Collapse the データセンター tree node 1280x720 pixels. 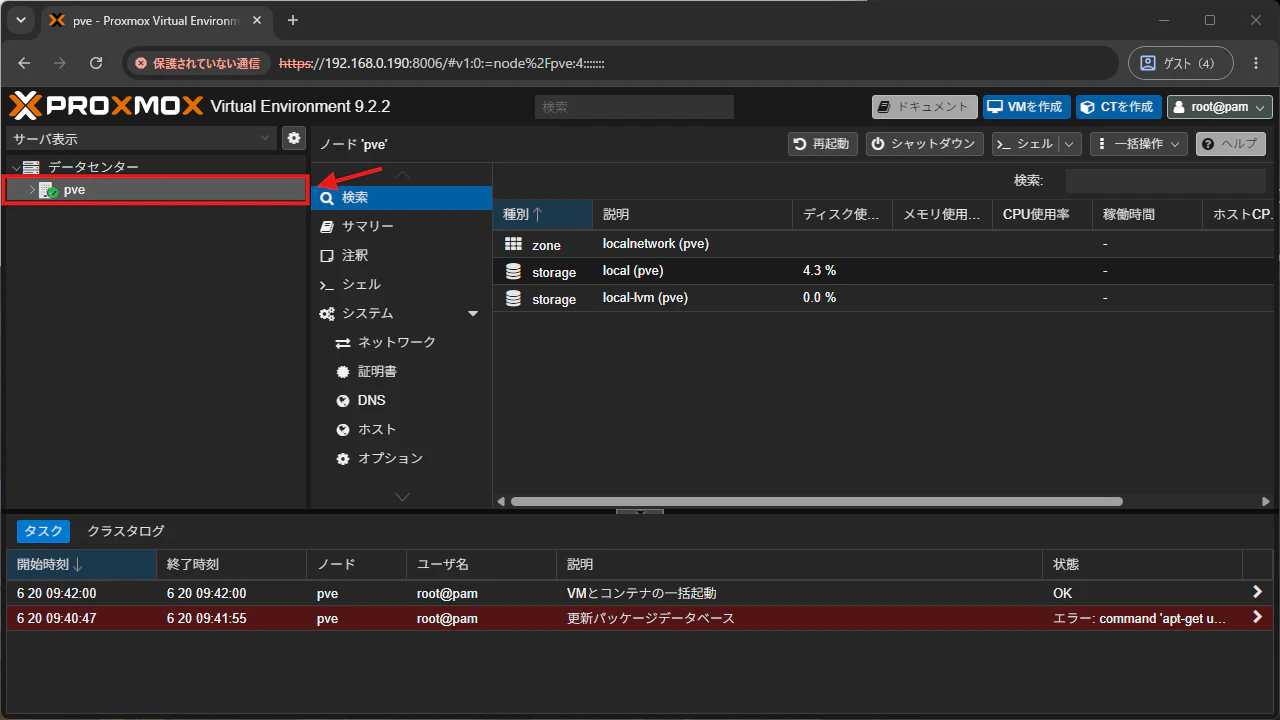click(15, 167)
